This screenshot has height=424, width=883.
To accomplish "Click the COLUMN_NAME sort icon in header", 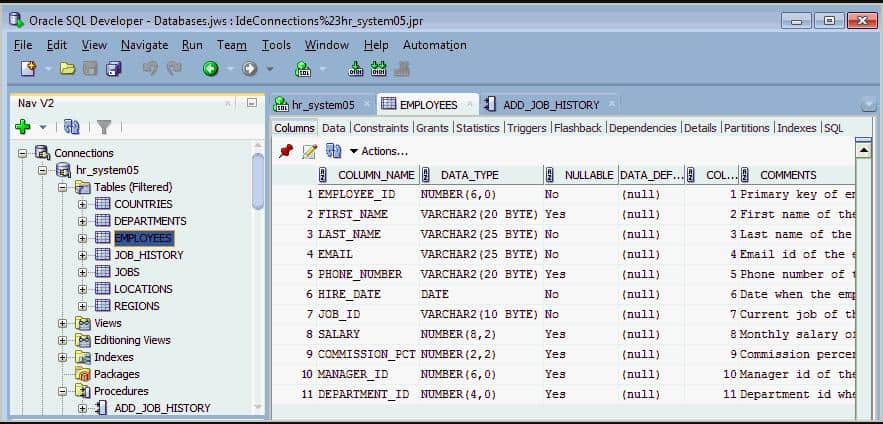I will 323,175.
